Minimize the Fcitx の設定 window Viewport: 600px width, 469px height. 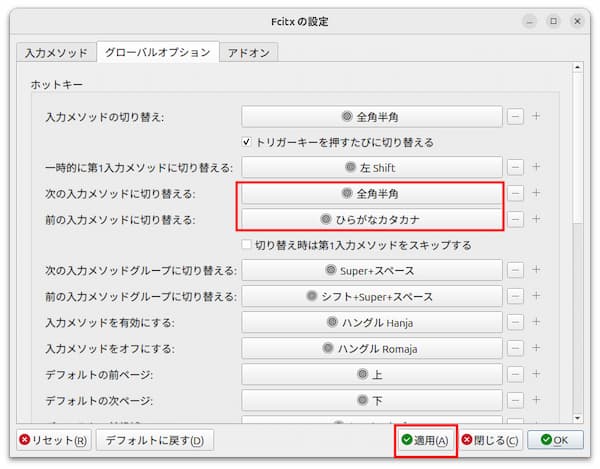(530, 21)
